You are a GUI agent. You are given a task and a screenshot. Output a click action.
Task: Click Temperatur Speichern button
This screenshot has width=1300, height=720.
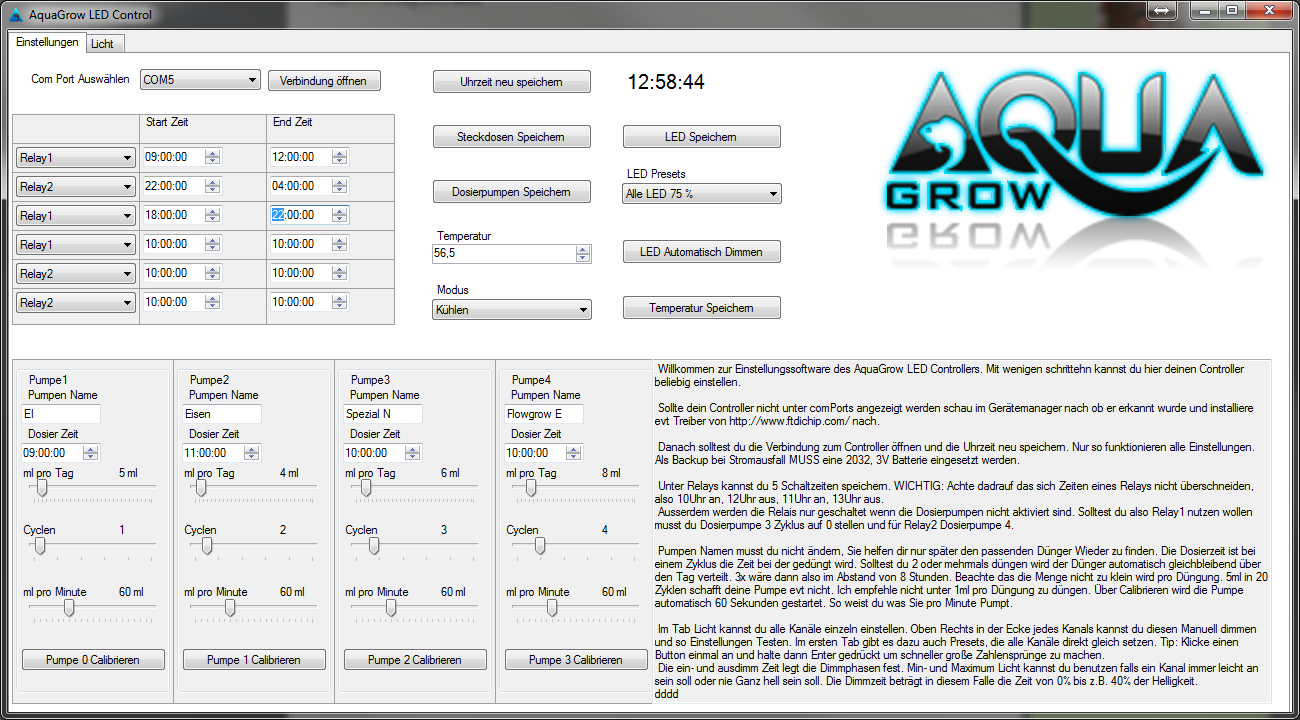(x=702, y=308)
